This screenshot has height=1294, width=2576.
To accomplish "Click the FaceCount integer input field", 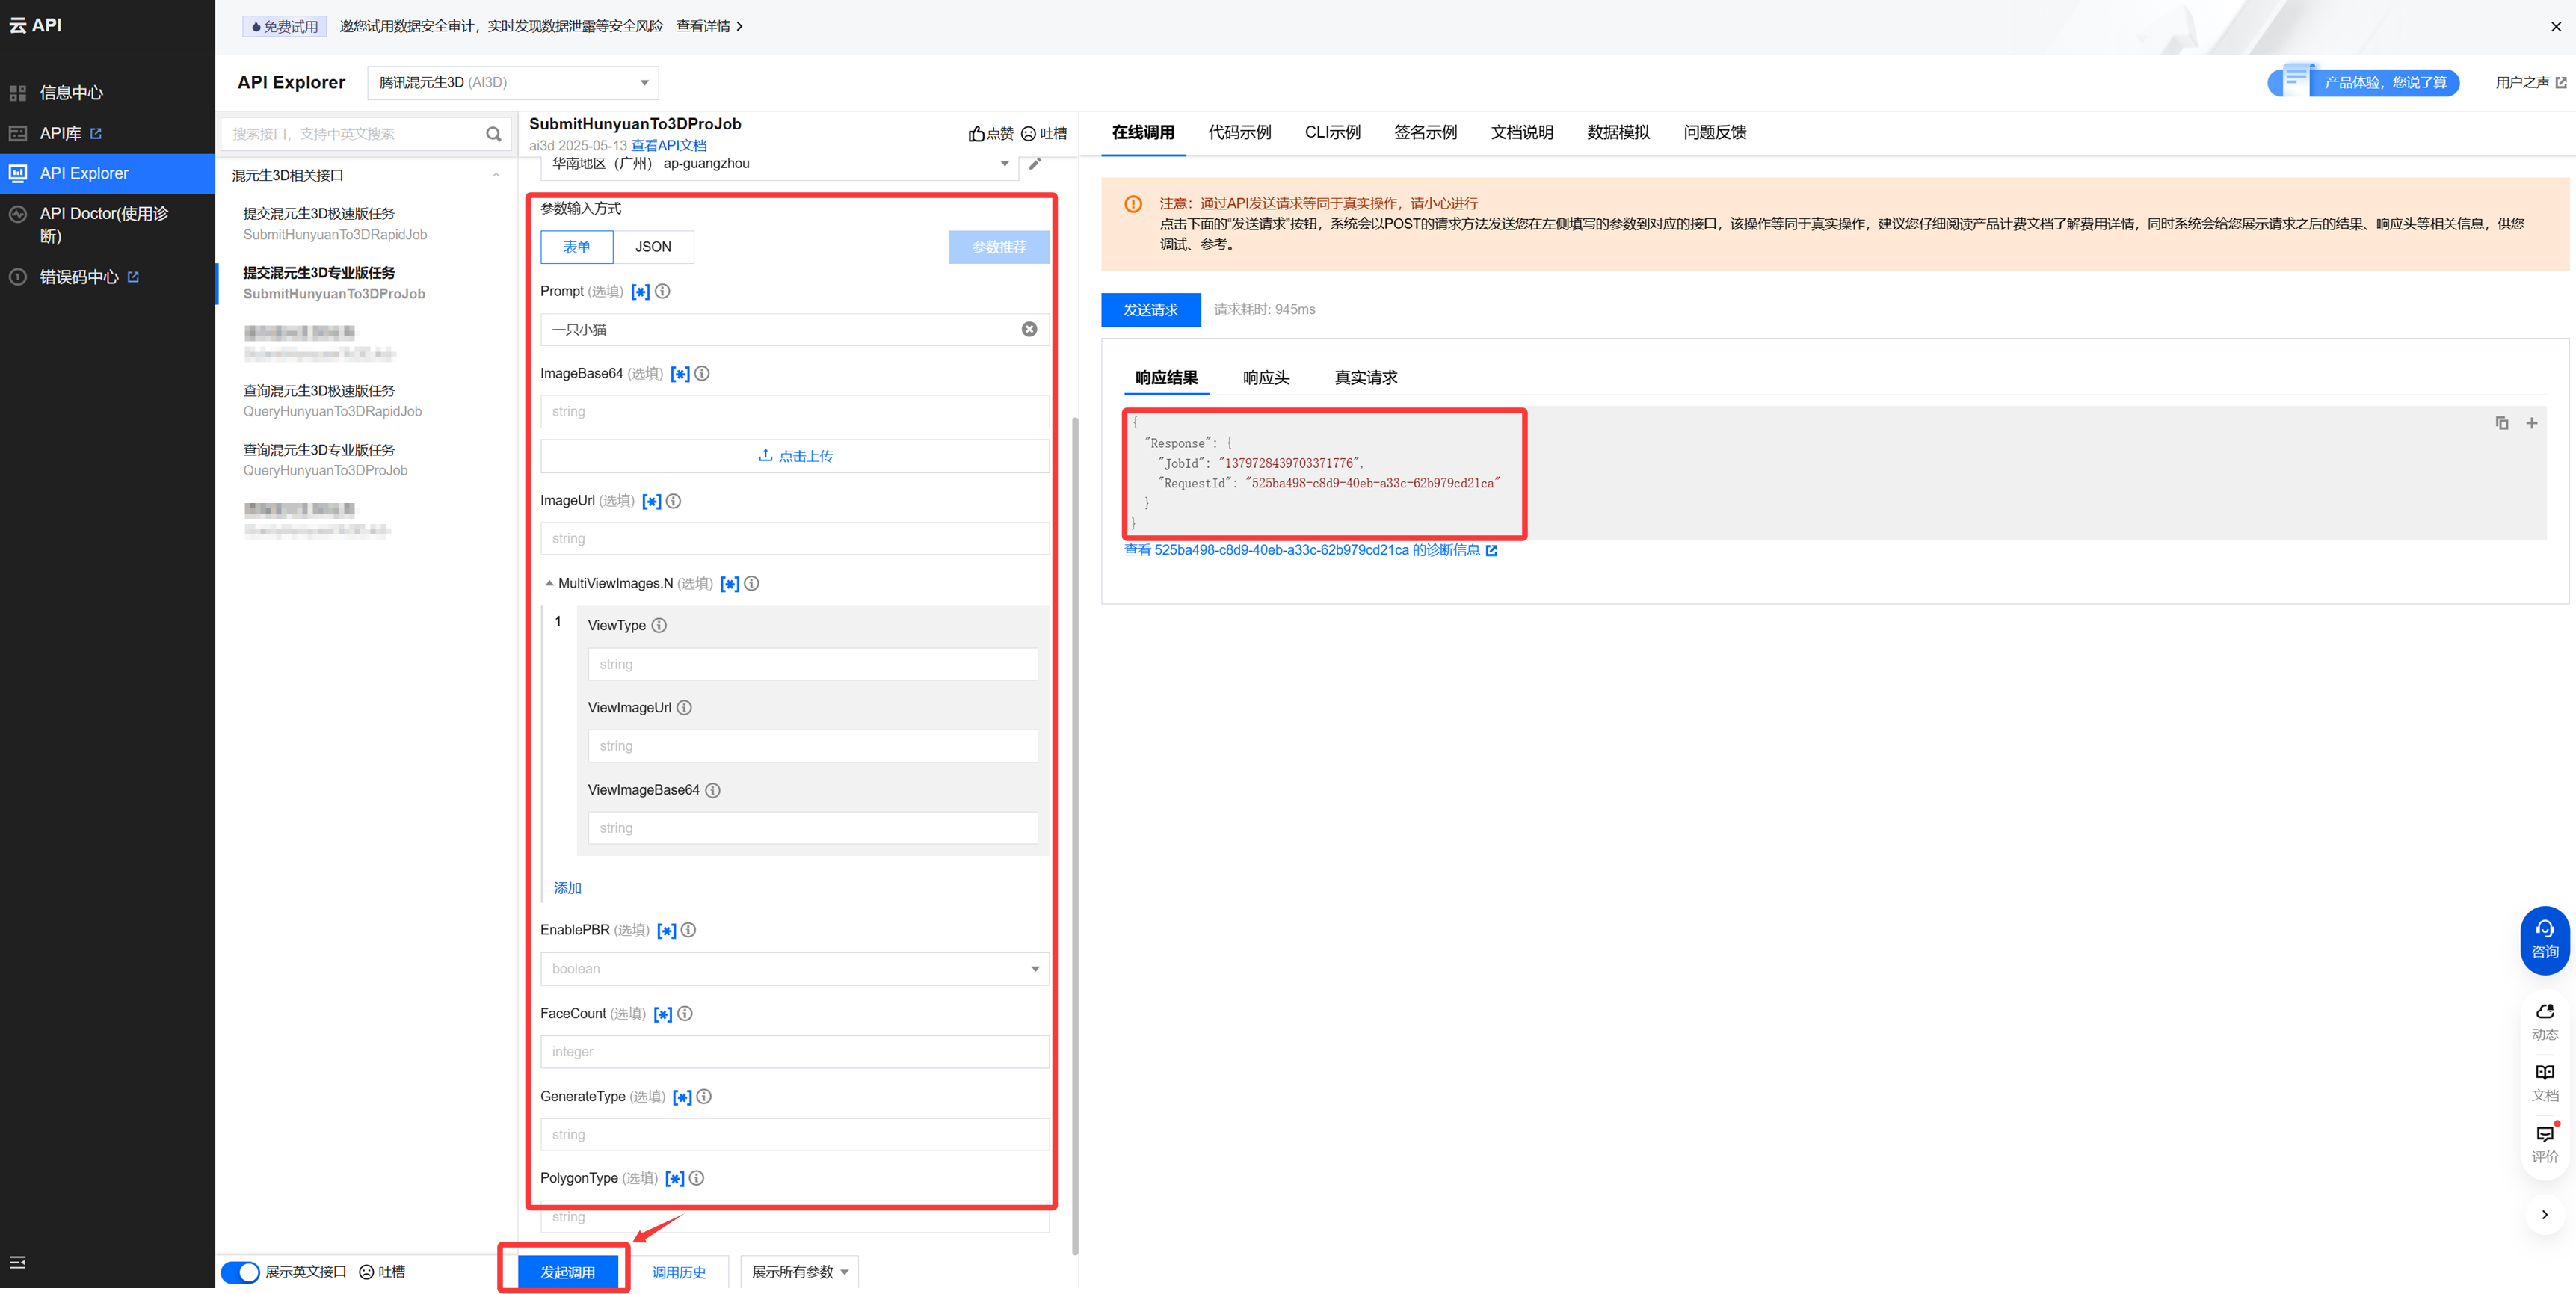I will (794, 1051).
